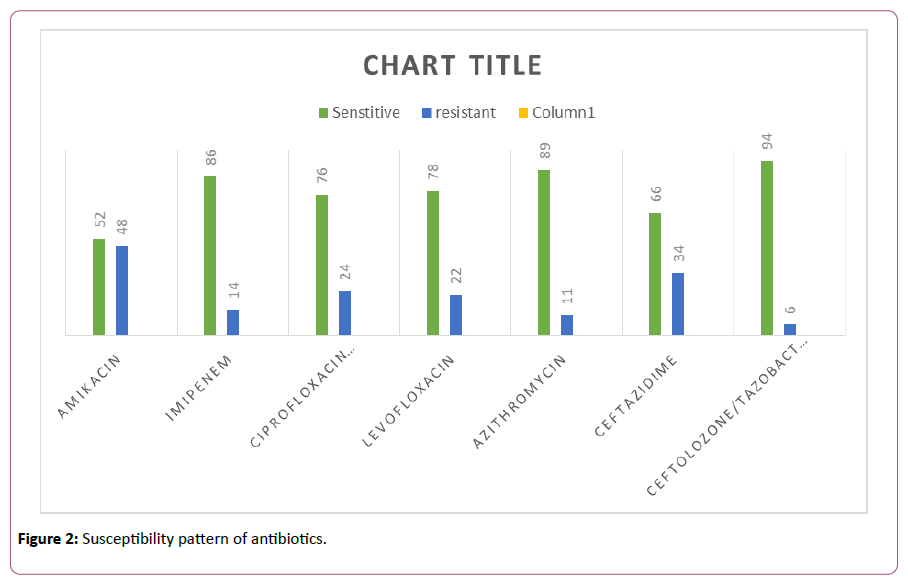The height and width of the screenshot is (581, 908).
Task: Click the yellow Column1 legend swatch
Action: pyautogui.click(x=522, y=113)
